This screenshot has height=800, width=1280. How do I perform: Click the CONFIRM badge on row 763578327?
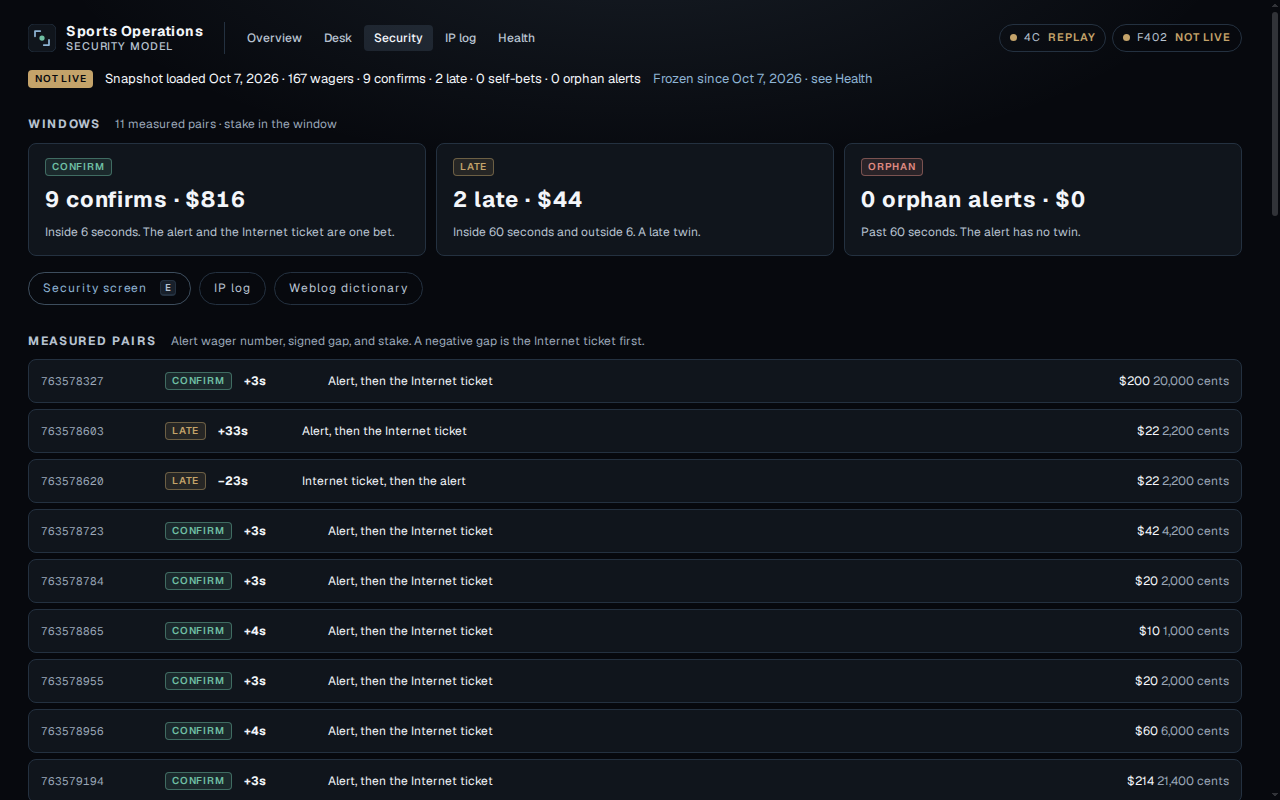pyautogui.click(x=198, y=381)
